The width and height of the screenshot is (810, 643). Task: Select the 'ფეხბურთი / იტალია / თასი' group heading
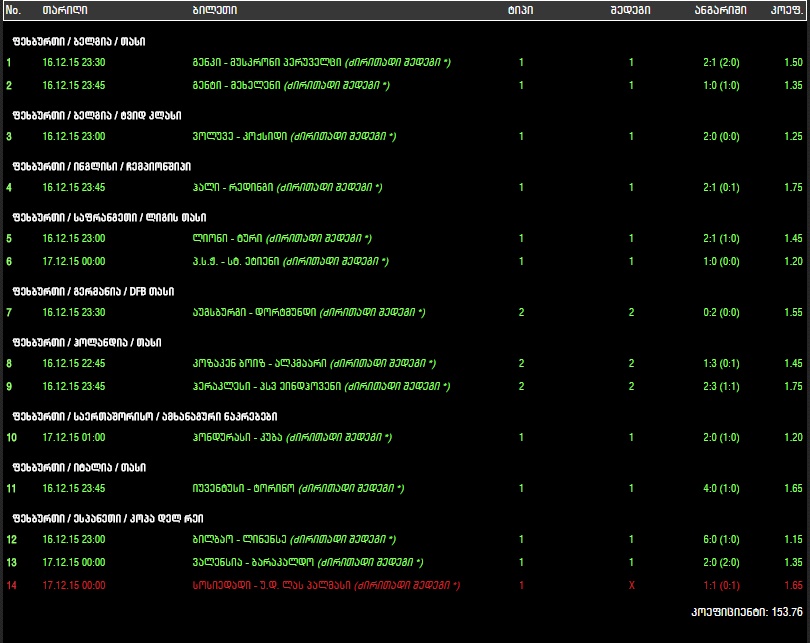pos(79,467)
